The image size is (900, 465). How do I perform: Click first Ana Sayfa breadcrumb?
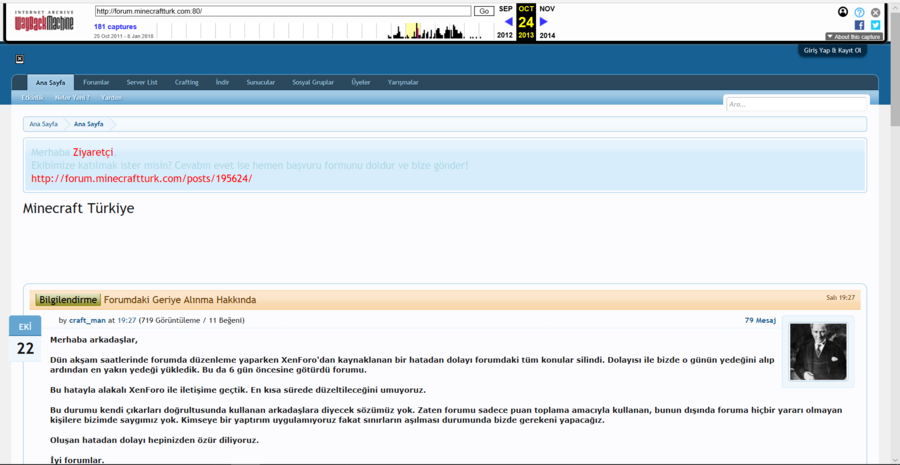tap(44, 124)
